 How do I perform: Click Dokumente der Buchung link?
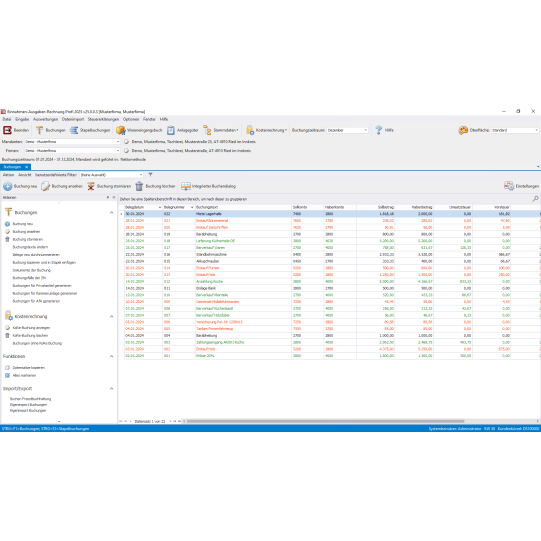click(32, 270)
